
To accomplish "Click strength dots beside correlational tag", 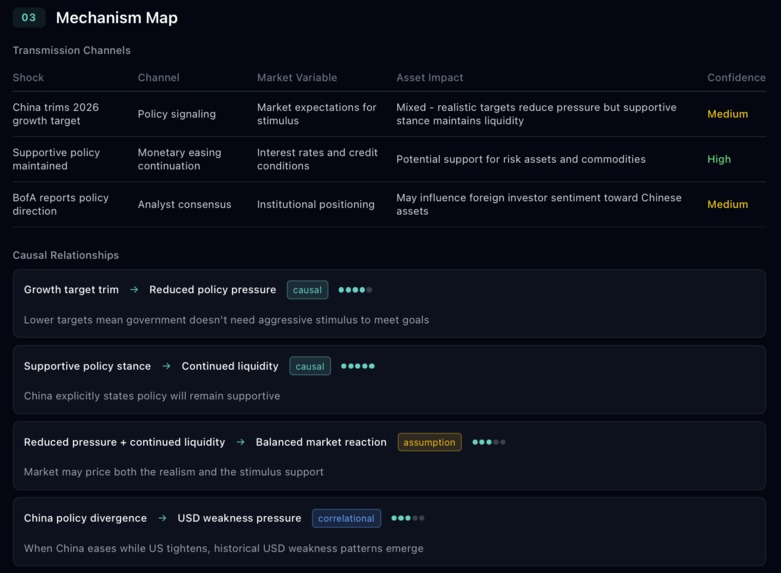I will pos(407,518).
